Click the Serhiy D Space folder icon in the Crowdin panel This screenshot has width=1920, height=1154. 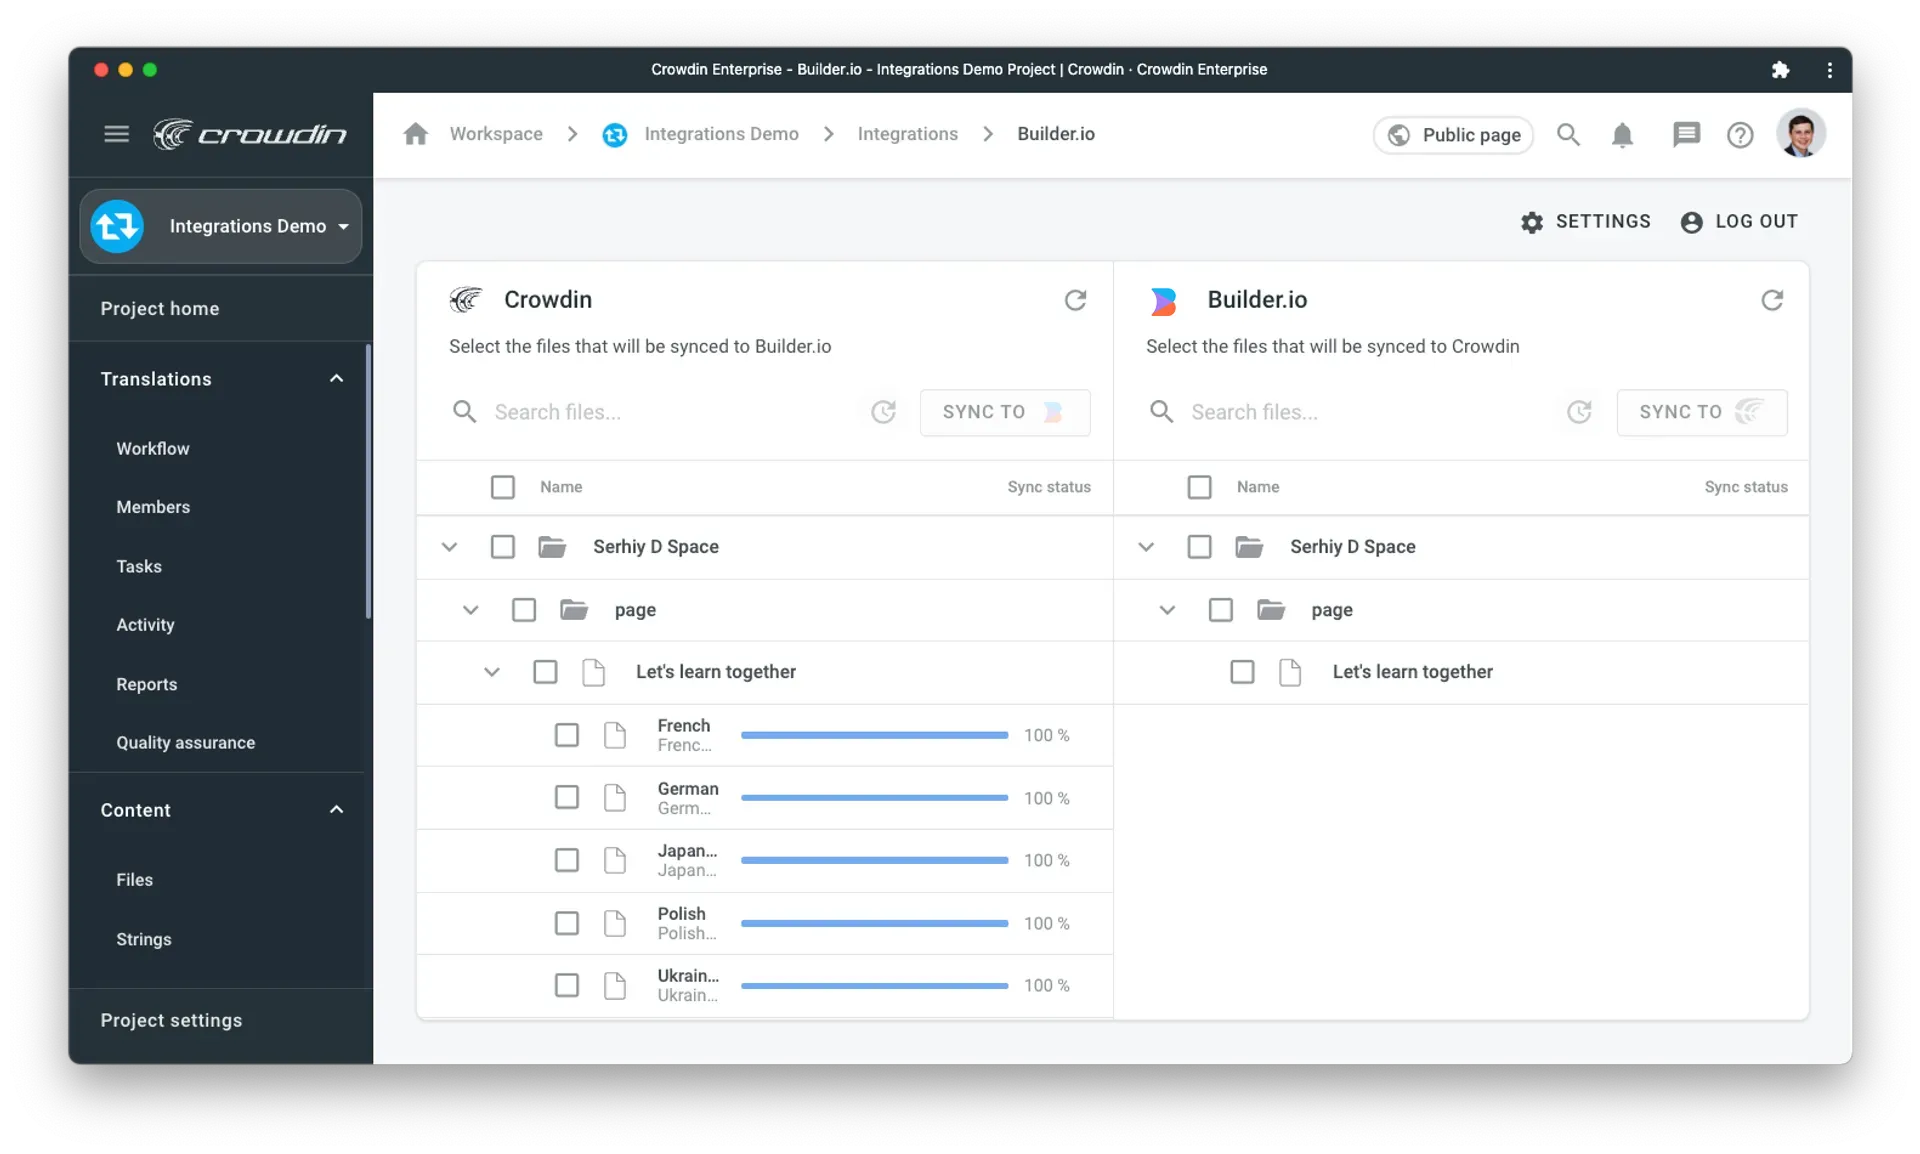(x=552, y=547)
